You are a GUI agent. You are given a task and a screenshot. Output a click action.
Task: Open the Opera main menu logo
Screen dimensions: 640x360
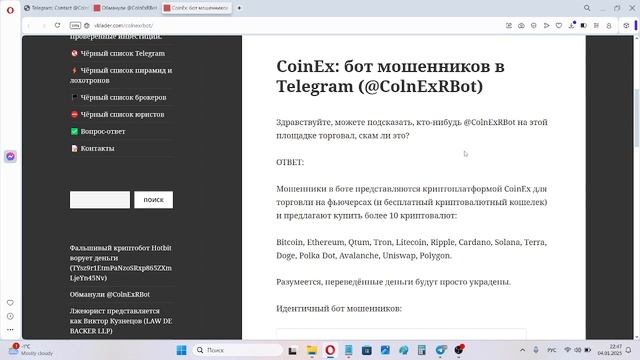10,10
